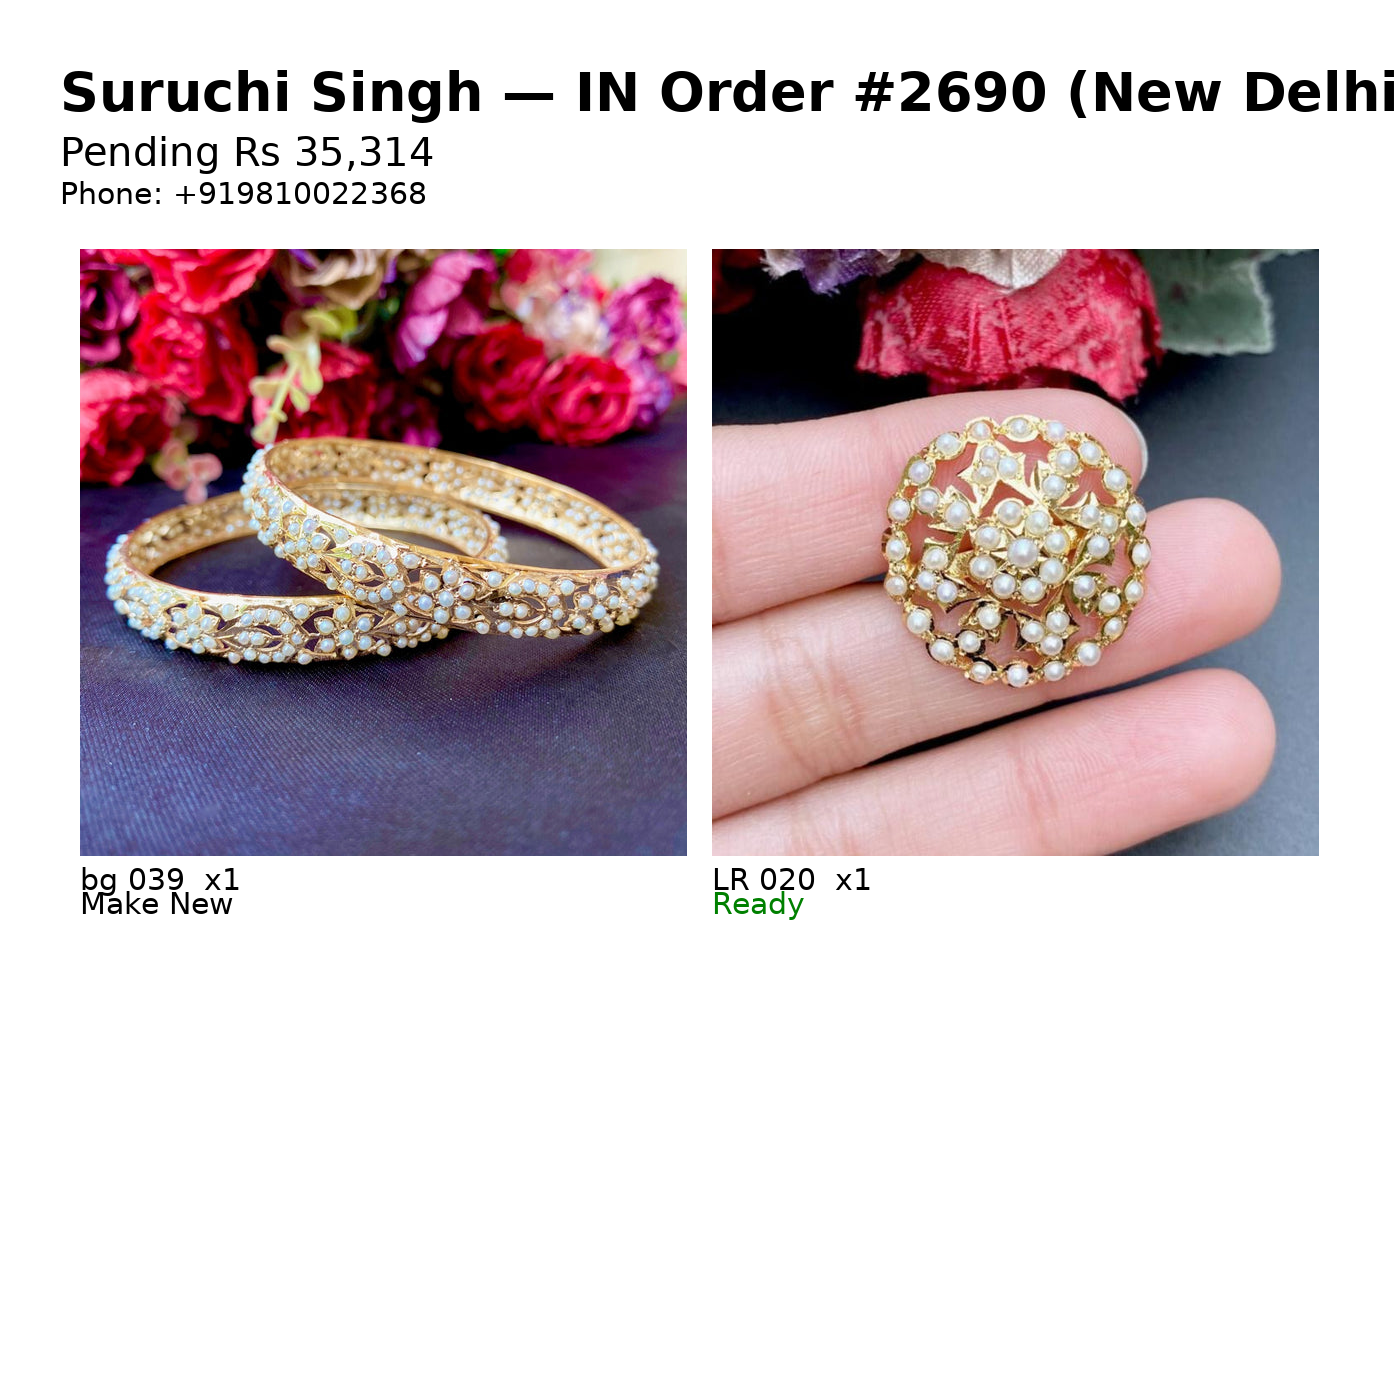Click the word Phone: label
This screenshot has width=1400, height=1400.
point(111,194)
